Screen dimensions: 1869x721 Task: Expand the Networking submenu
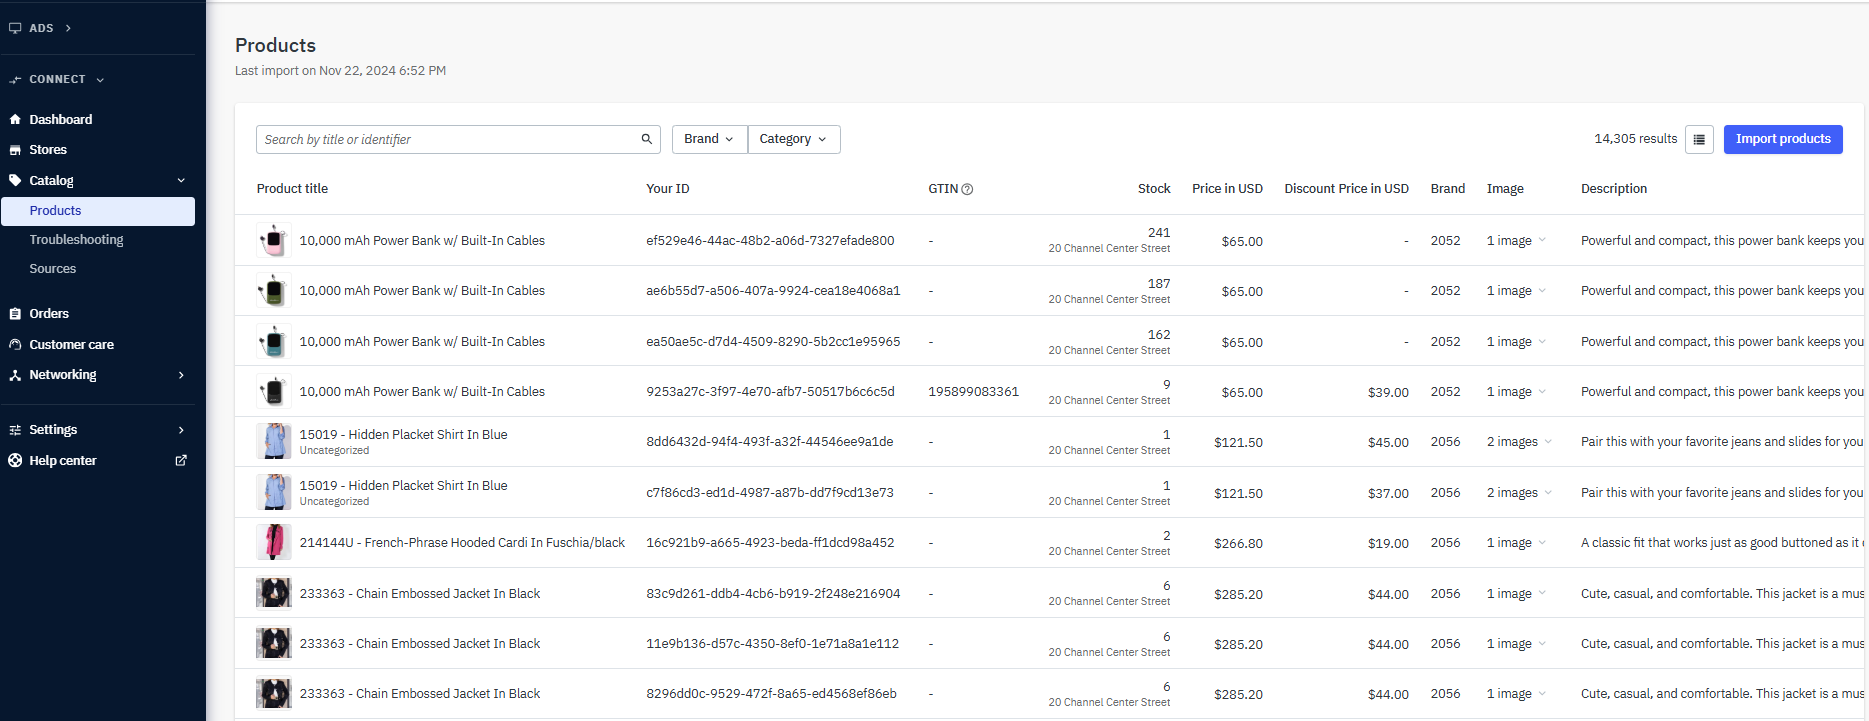(x=181, y=375)
